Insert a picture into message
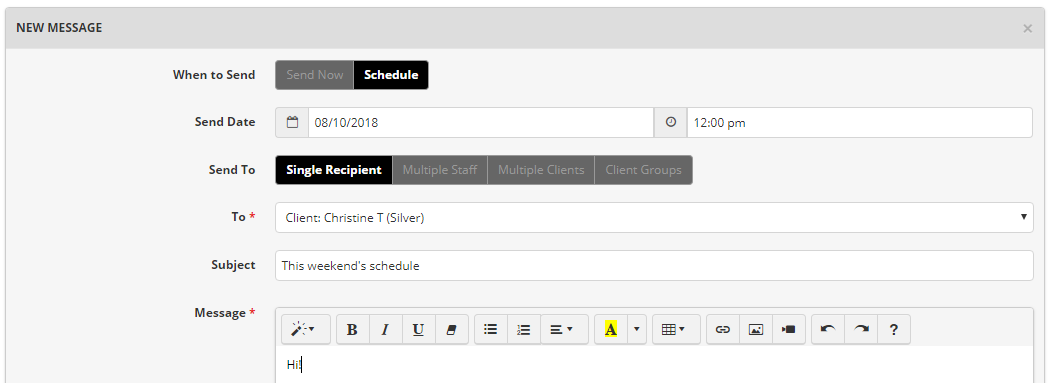 pyautogui.click(x=756, y=330)
